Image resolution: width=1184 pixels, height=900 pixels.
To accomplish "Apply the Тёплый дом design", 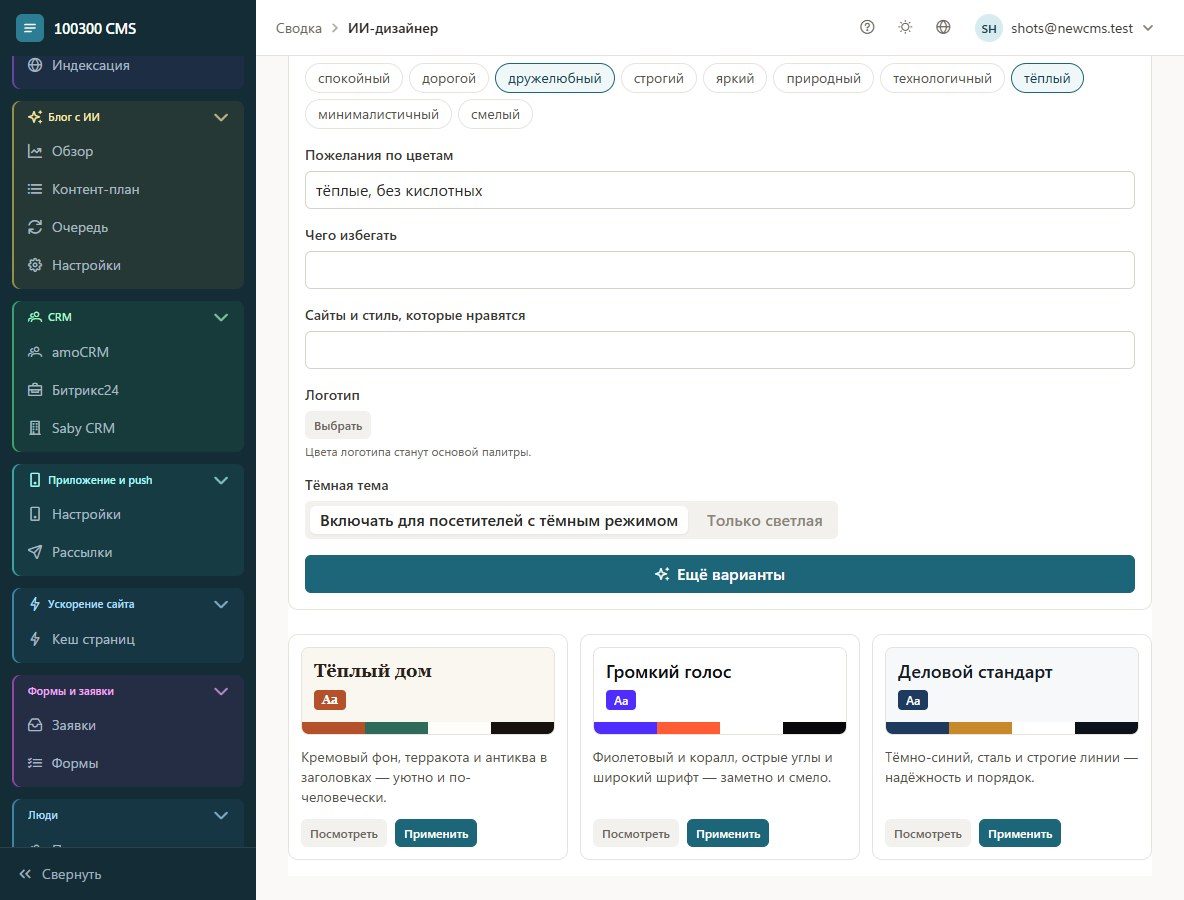I will [436, 833].
